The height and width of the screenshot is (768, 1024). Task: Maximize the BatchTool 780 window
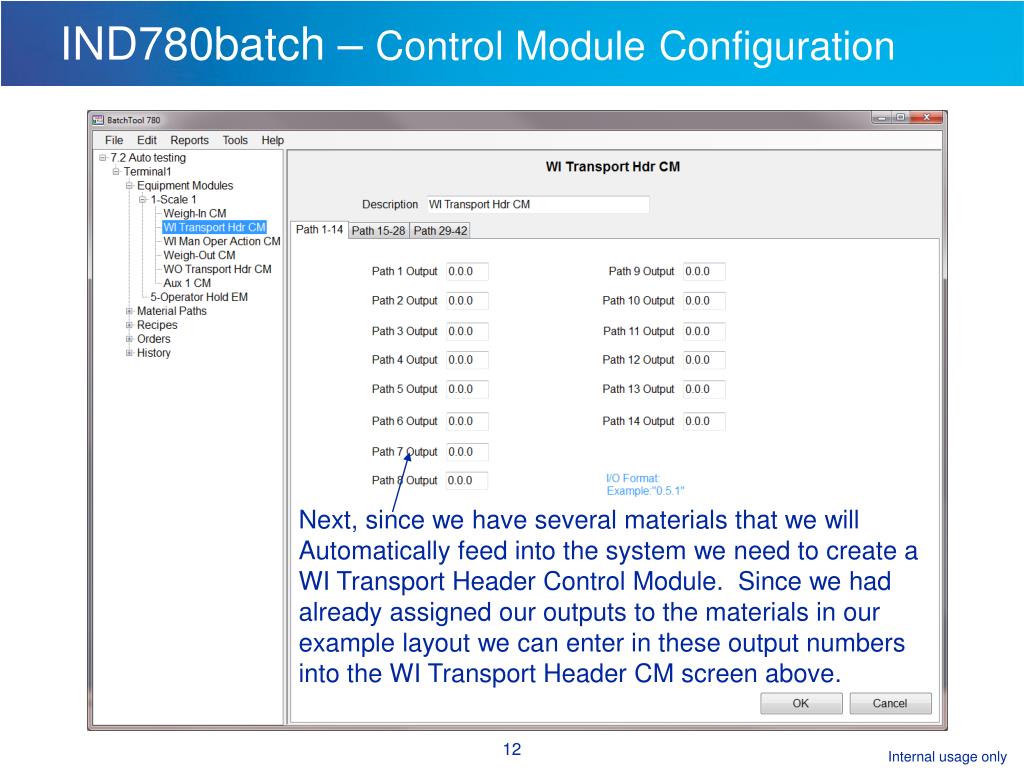click(x=901, y=118)
